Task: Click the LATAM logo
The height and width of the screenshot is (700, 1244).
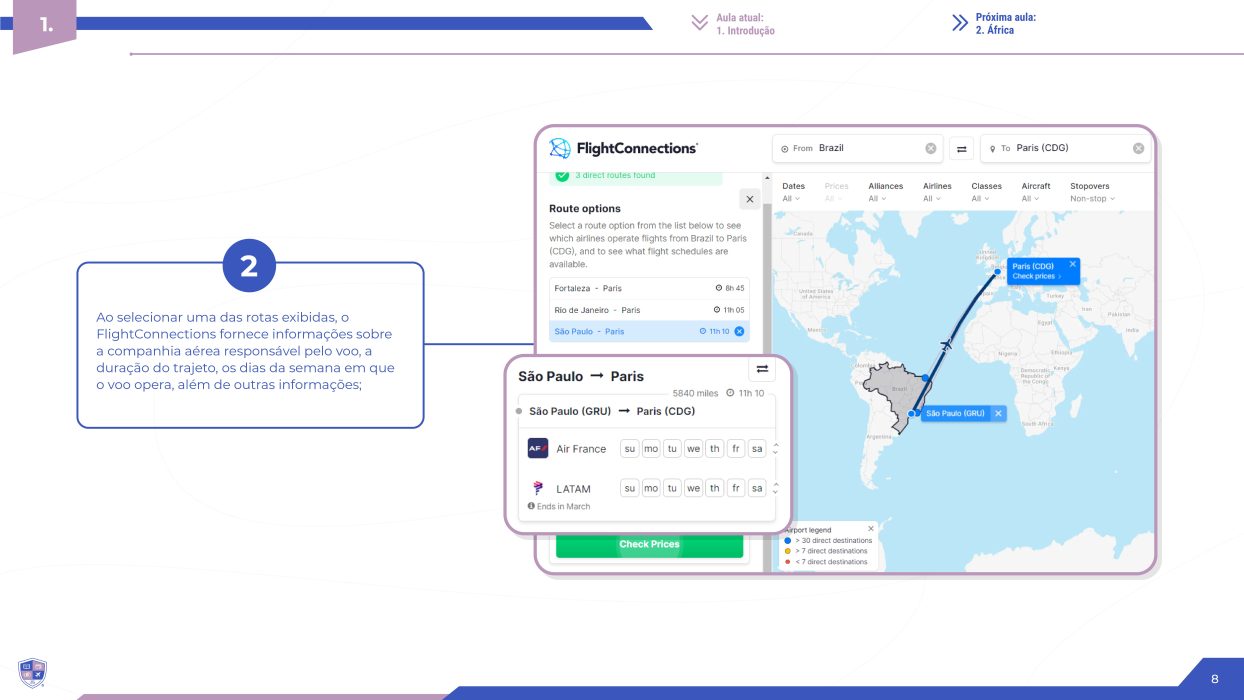Action: pos(538,488)
